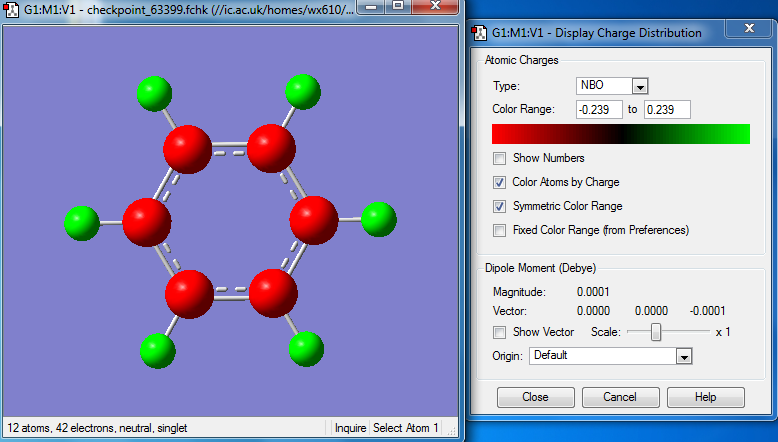Click the GaussView icon in molecule window title
The height and width of the screenshot is (442, 778).
tap(11, 9)
